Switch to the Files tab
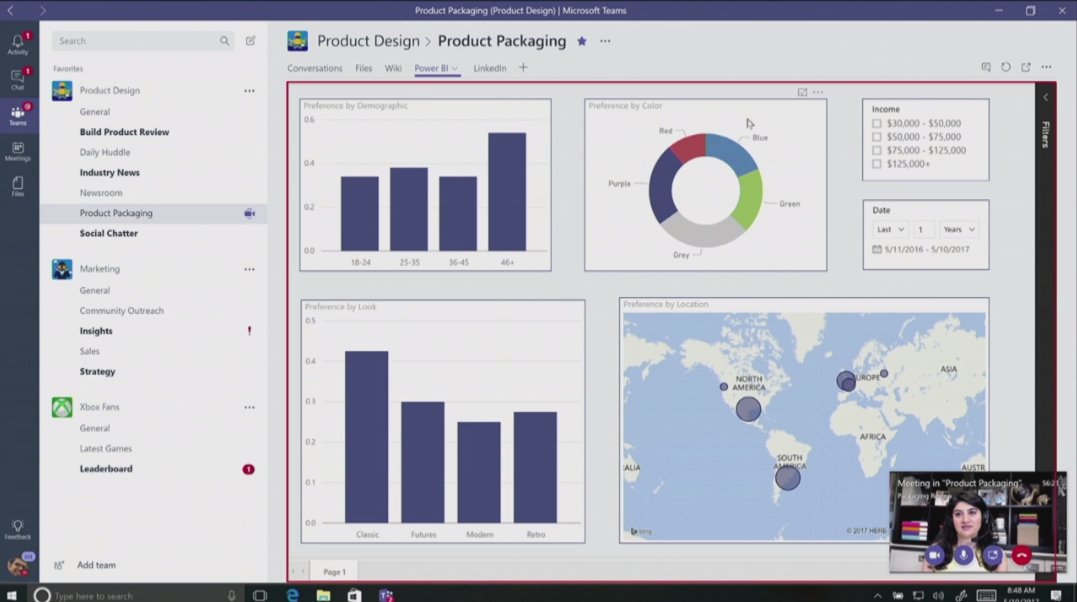 point(363,68)
